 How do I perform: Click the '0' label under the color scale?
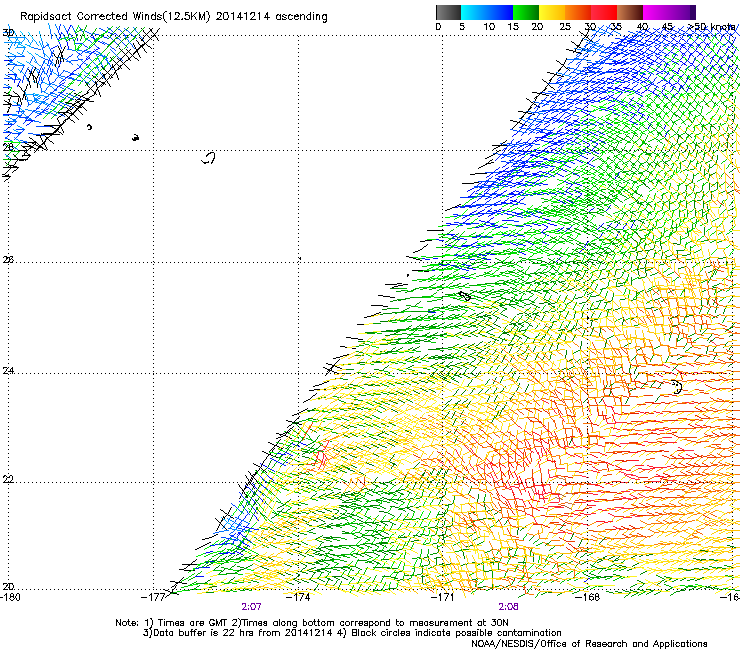[x=438, y=27]
